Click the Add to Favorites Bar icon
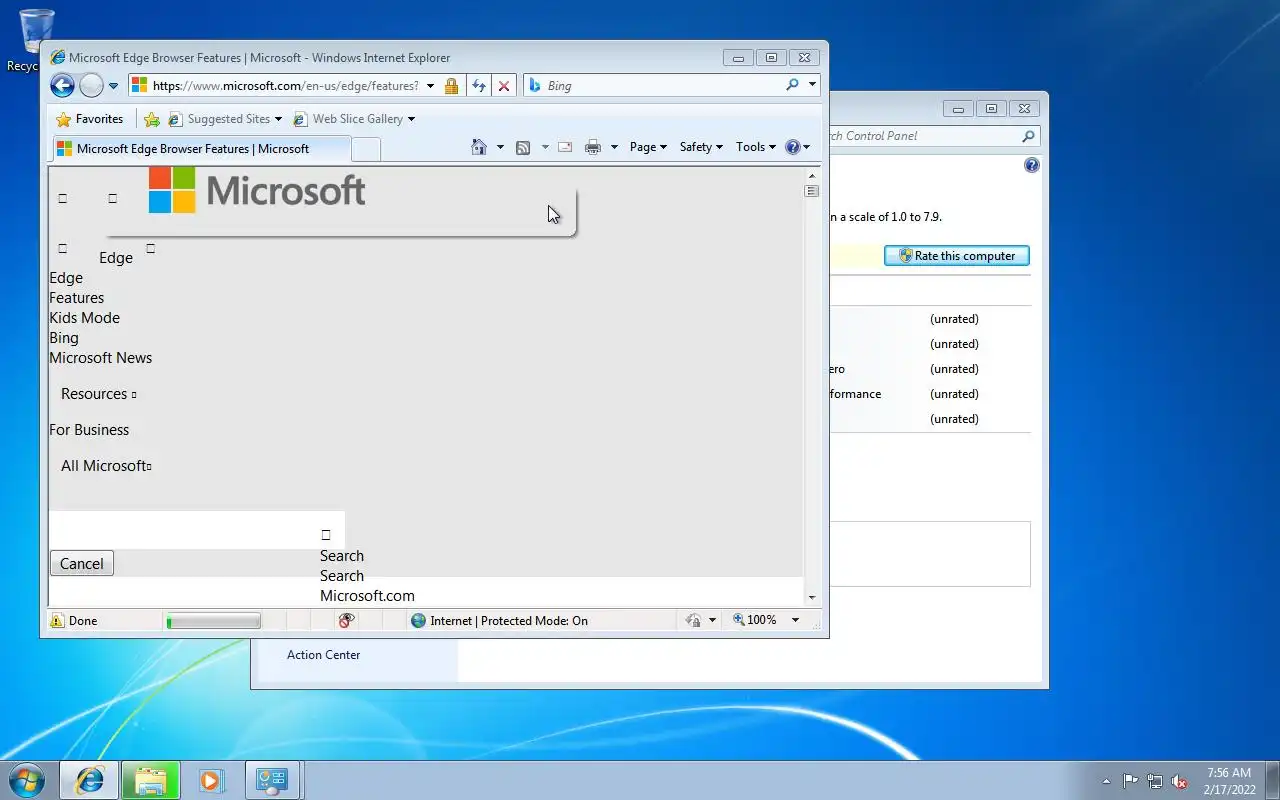This screenshot has width=1280, height=800. coord(151,119)
